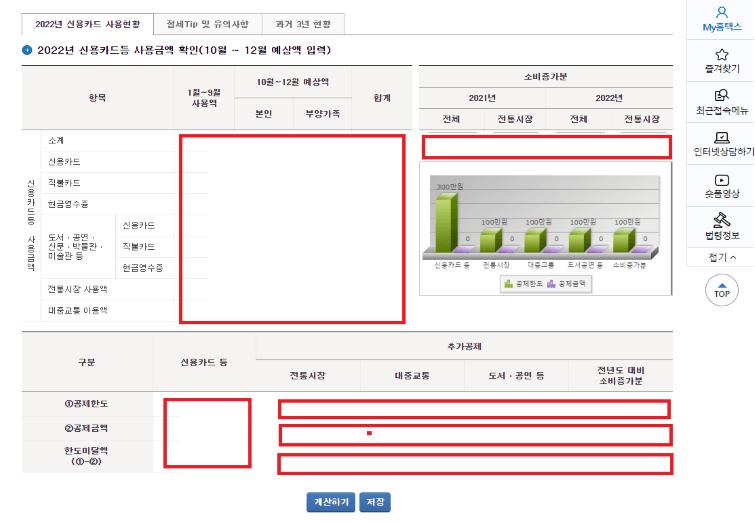Select the 전통시장 100만원 chart bar
The image size is (755, 523).
(491, 240)
